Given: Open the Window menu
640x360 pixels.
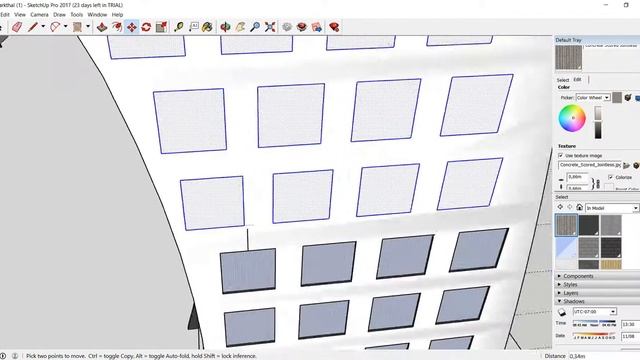Looking at the screenshot, I should pyautogui.click(x=97, y=15).
